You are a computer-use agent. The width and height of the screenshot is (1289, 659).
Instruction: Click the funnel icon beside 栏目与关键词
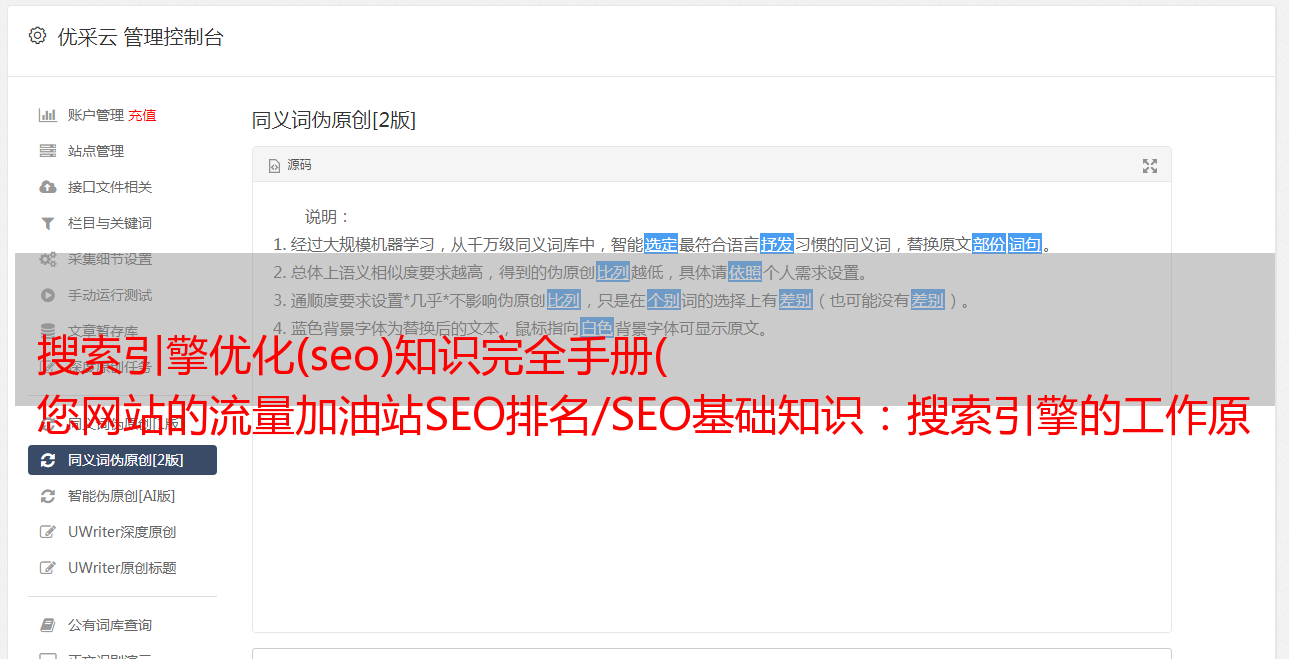point(47,223)
